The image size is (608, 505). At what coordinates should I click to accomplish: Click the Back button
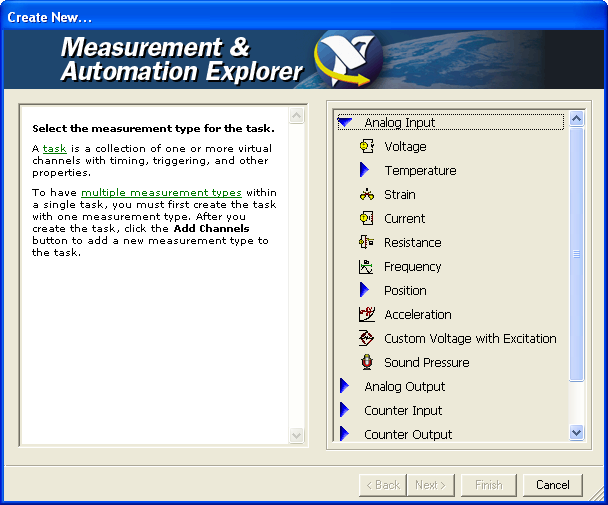pyautogui.click(x=383, y=485)
